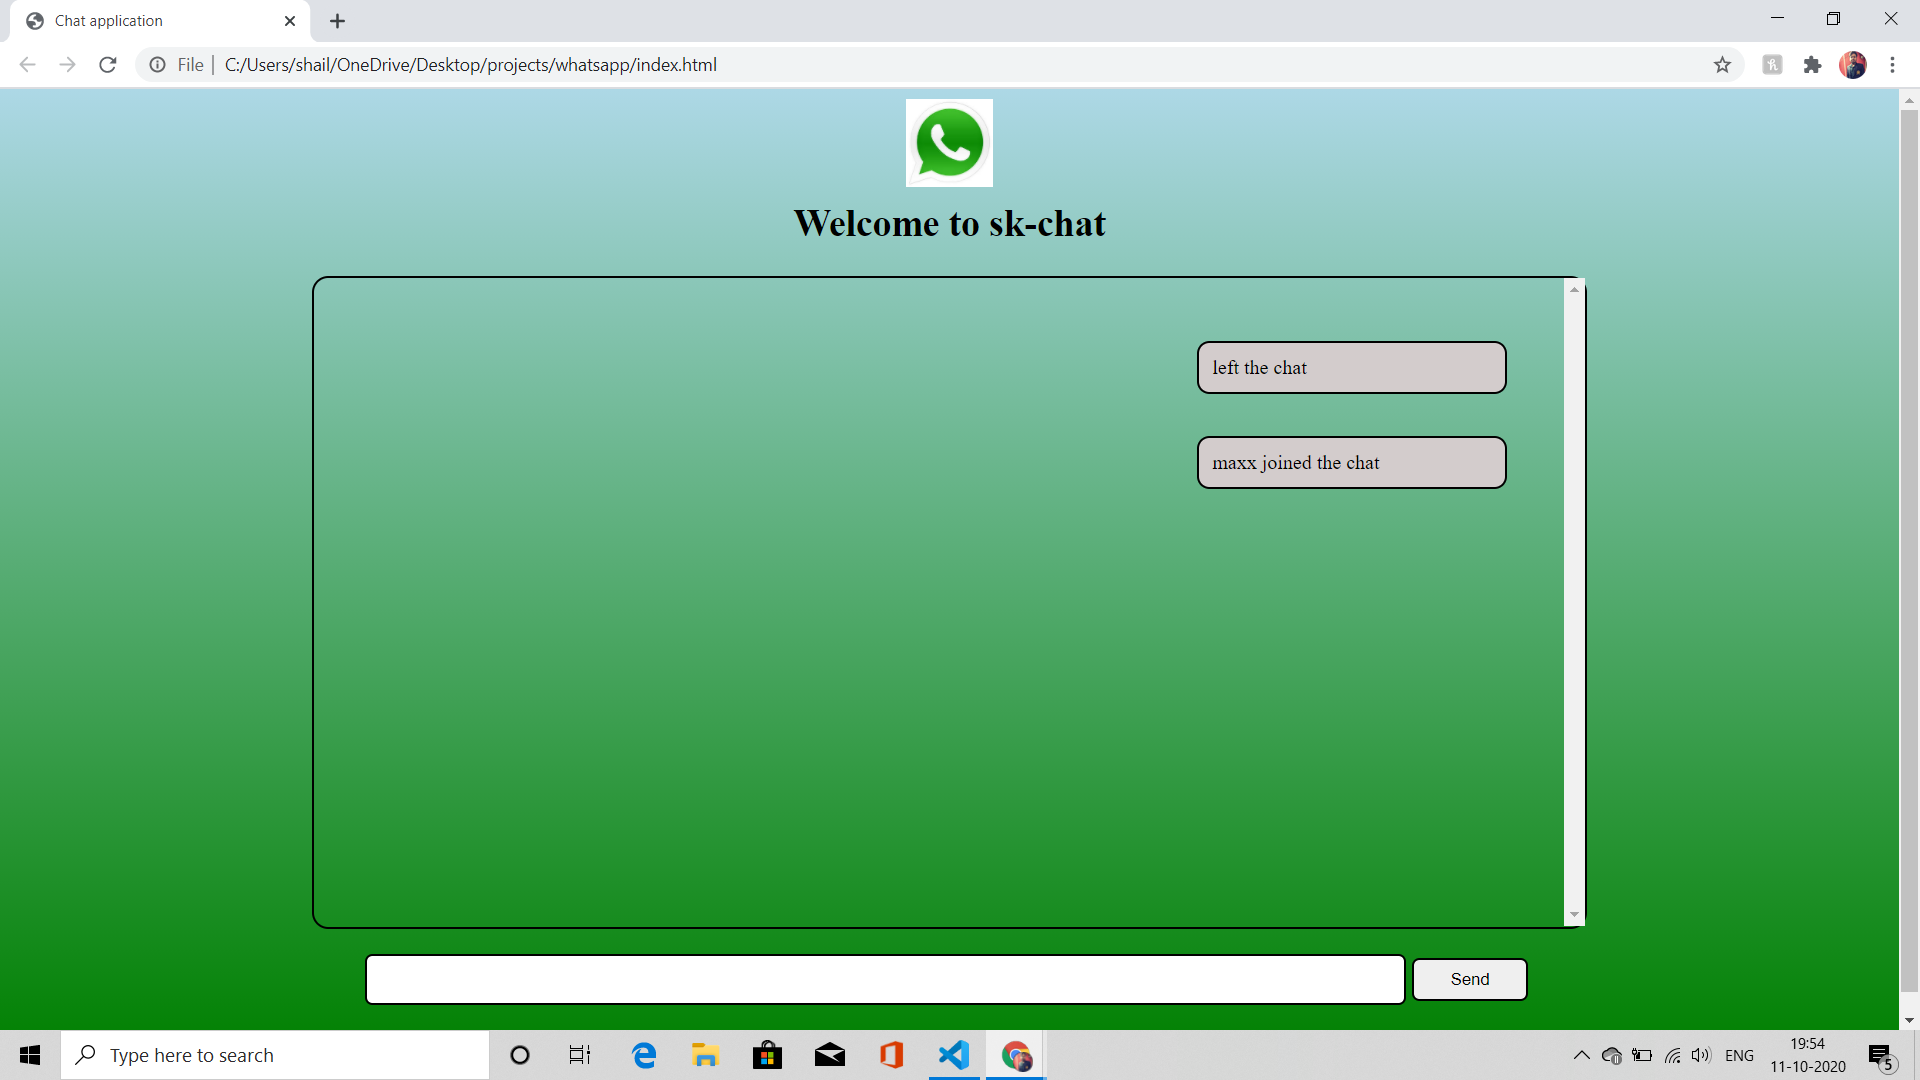1920x1080 pixels.
Task: Open the Mail app from the taskbar
Action: (830, 1054)
